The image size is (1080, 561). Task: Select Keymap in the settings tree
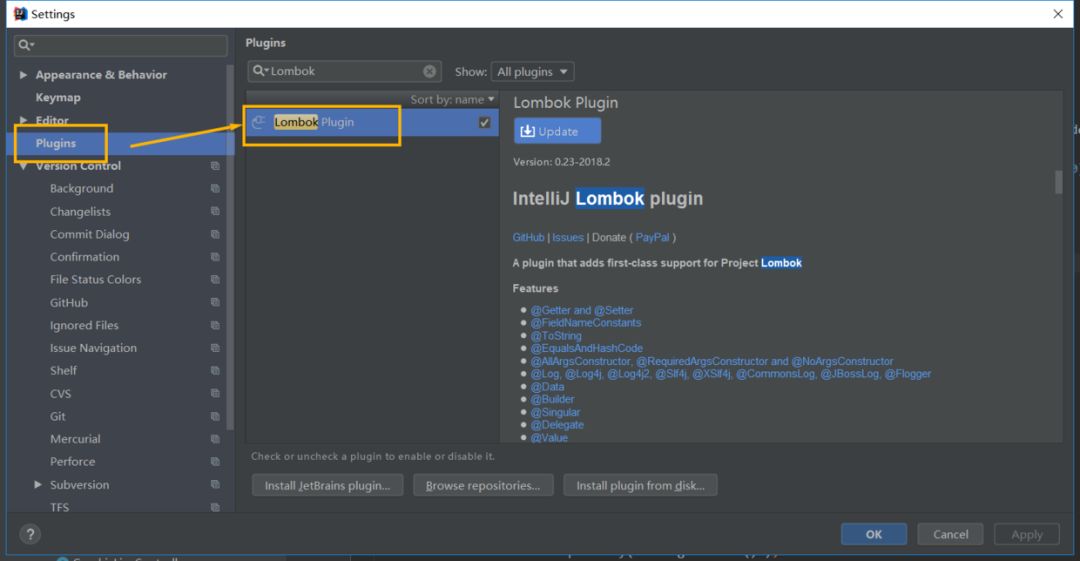coord(58,97)
